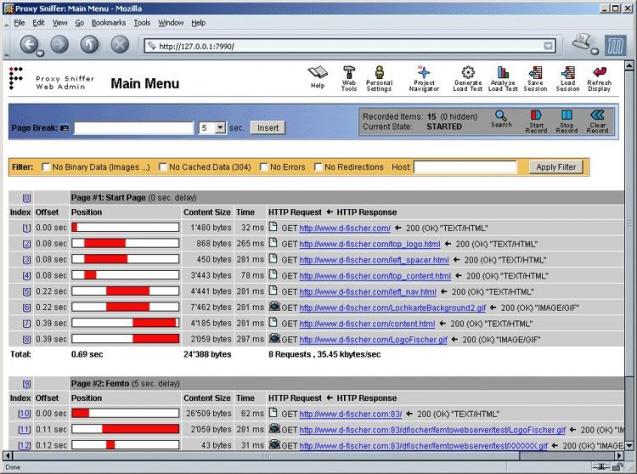Click the Clear Record icon
Viewport: 637px width, 474px height.
597,115
